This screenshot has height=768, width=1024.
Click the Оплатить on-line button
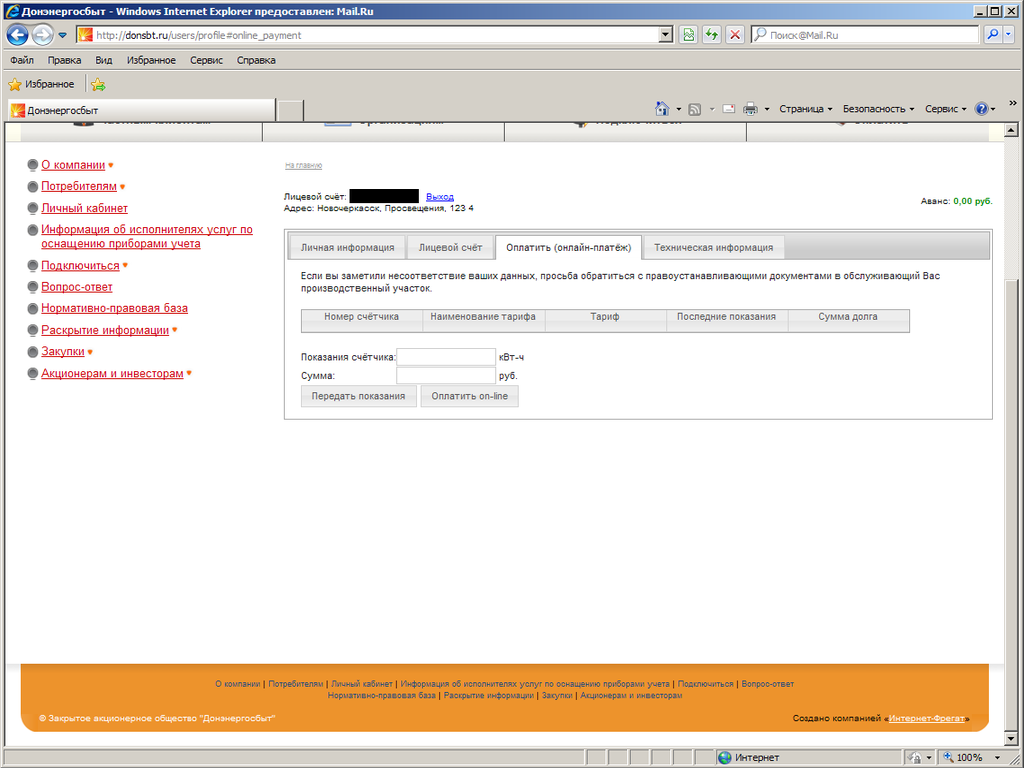coord(470,396)
